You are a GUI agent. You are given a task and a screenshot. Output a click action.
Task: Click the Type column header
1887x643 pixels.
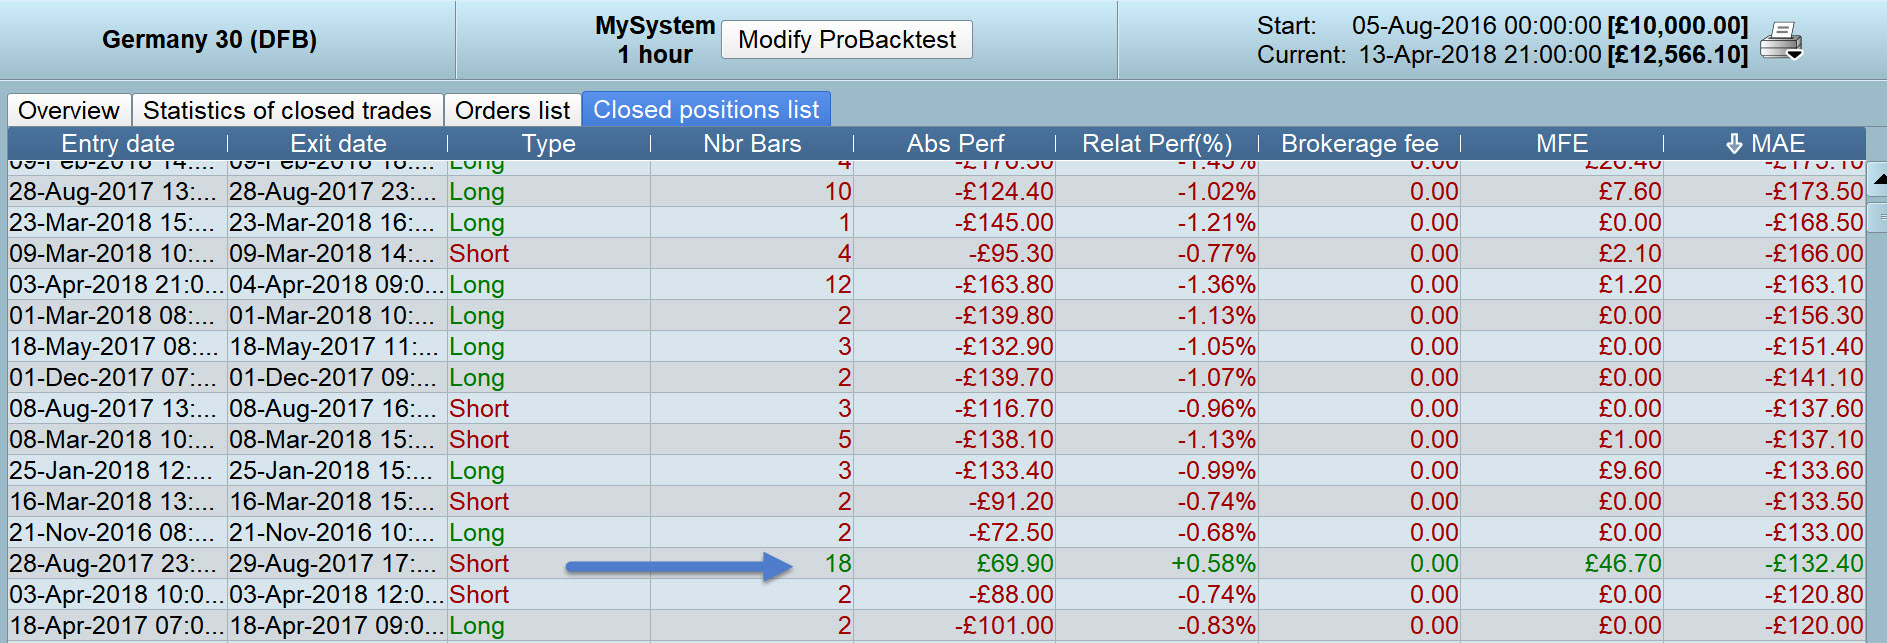point(548,144)
